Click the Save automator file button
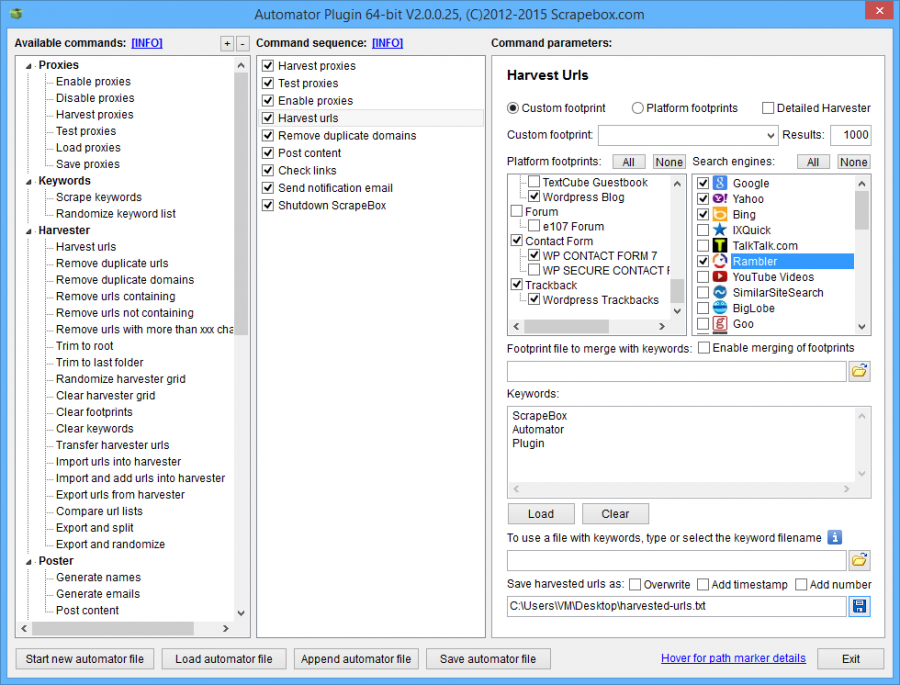 point(488,658)
